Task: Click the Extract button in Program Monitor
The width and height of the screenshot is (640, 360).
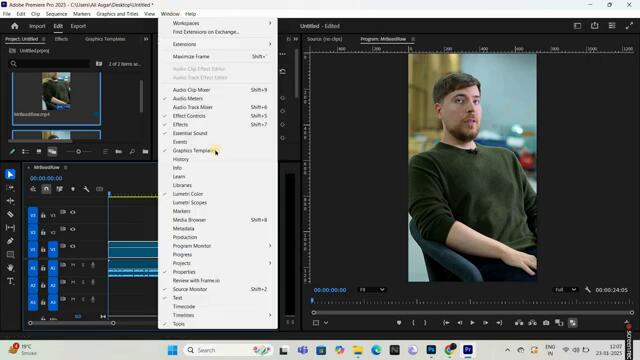Action: click(532, 322)
